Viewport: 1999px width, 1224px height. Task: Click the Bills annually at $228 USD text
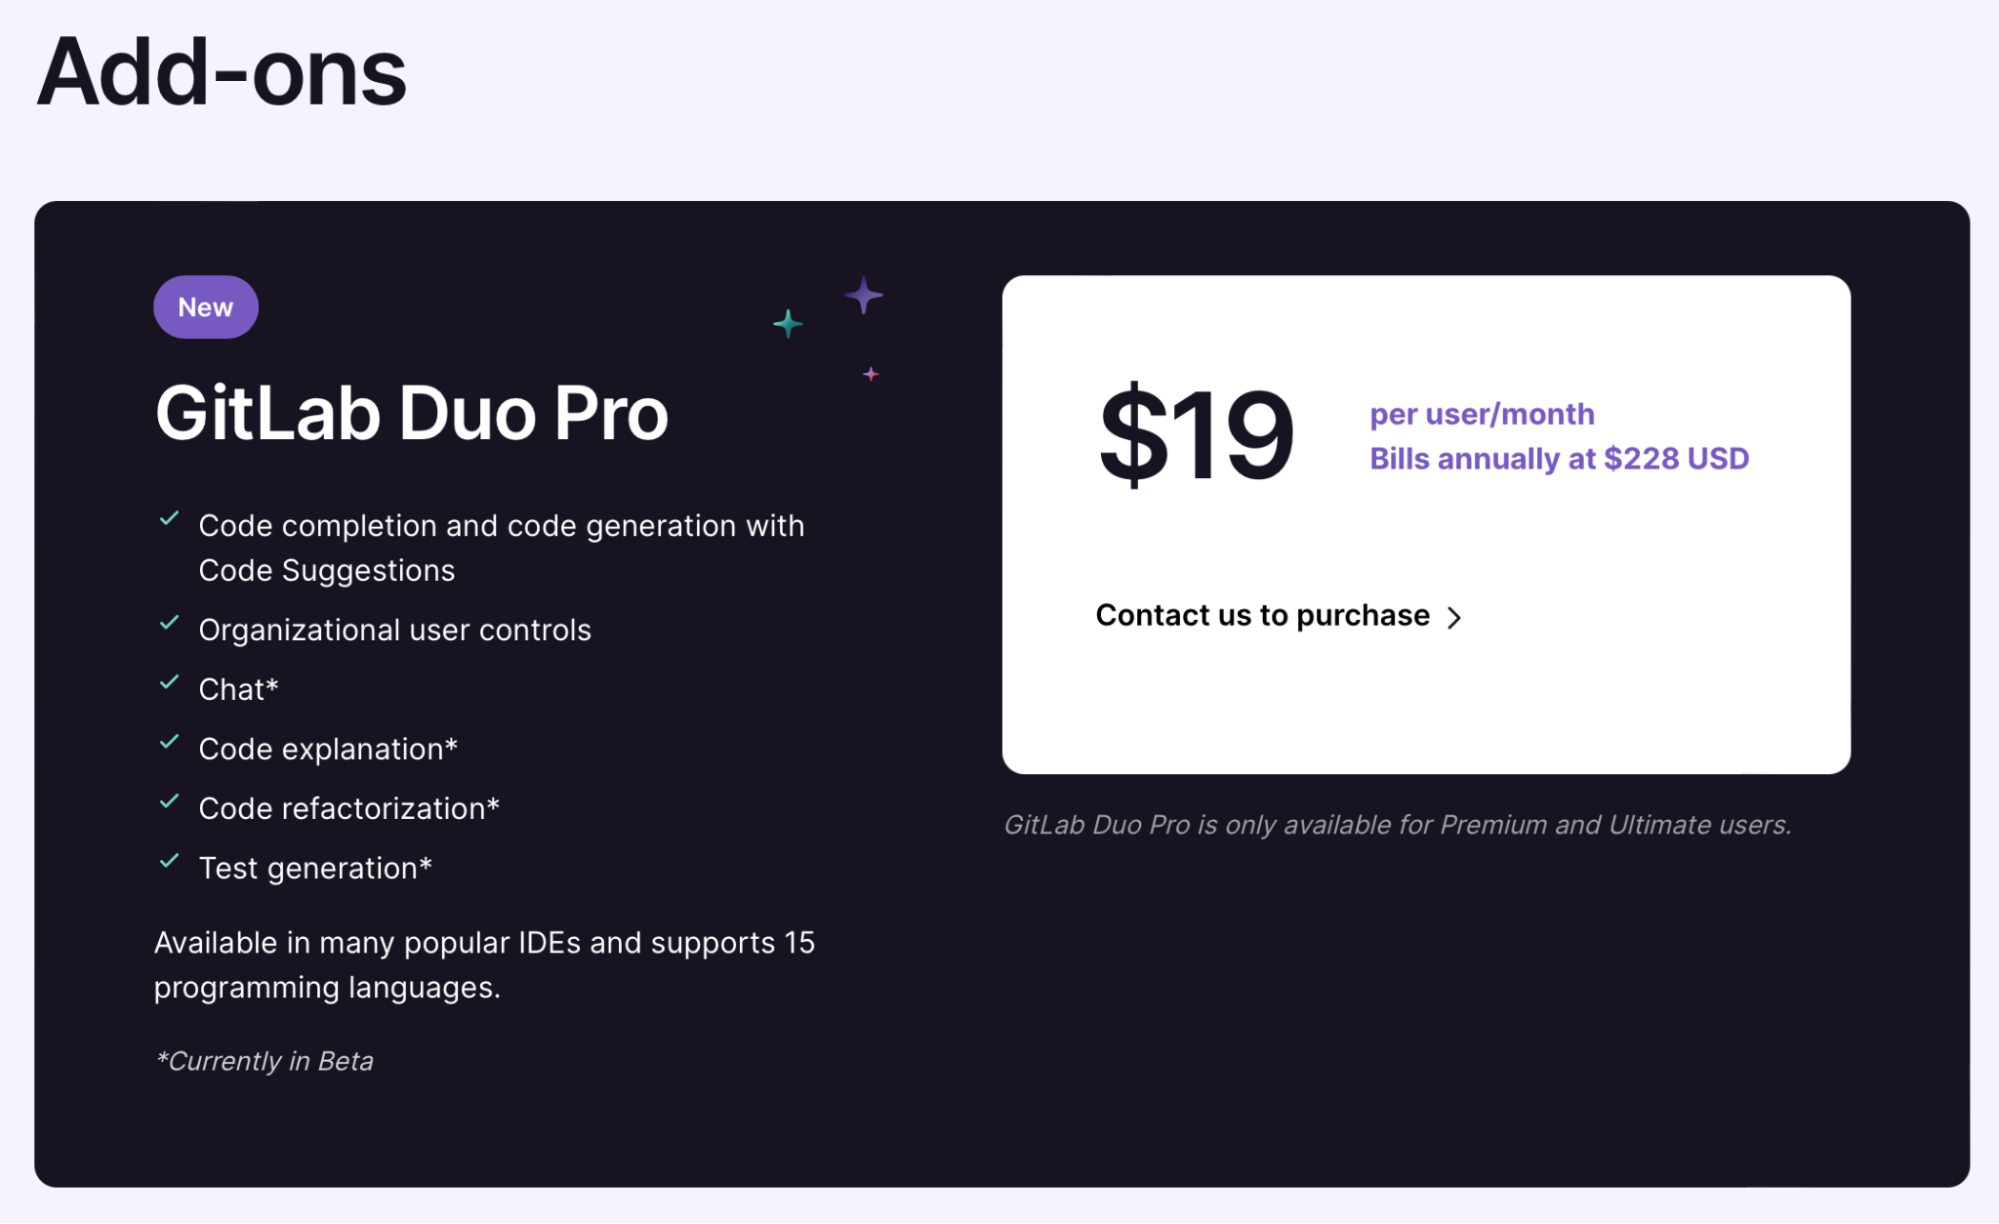pyautogui.click(x=1559, y=459)
